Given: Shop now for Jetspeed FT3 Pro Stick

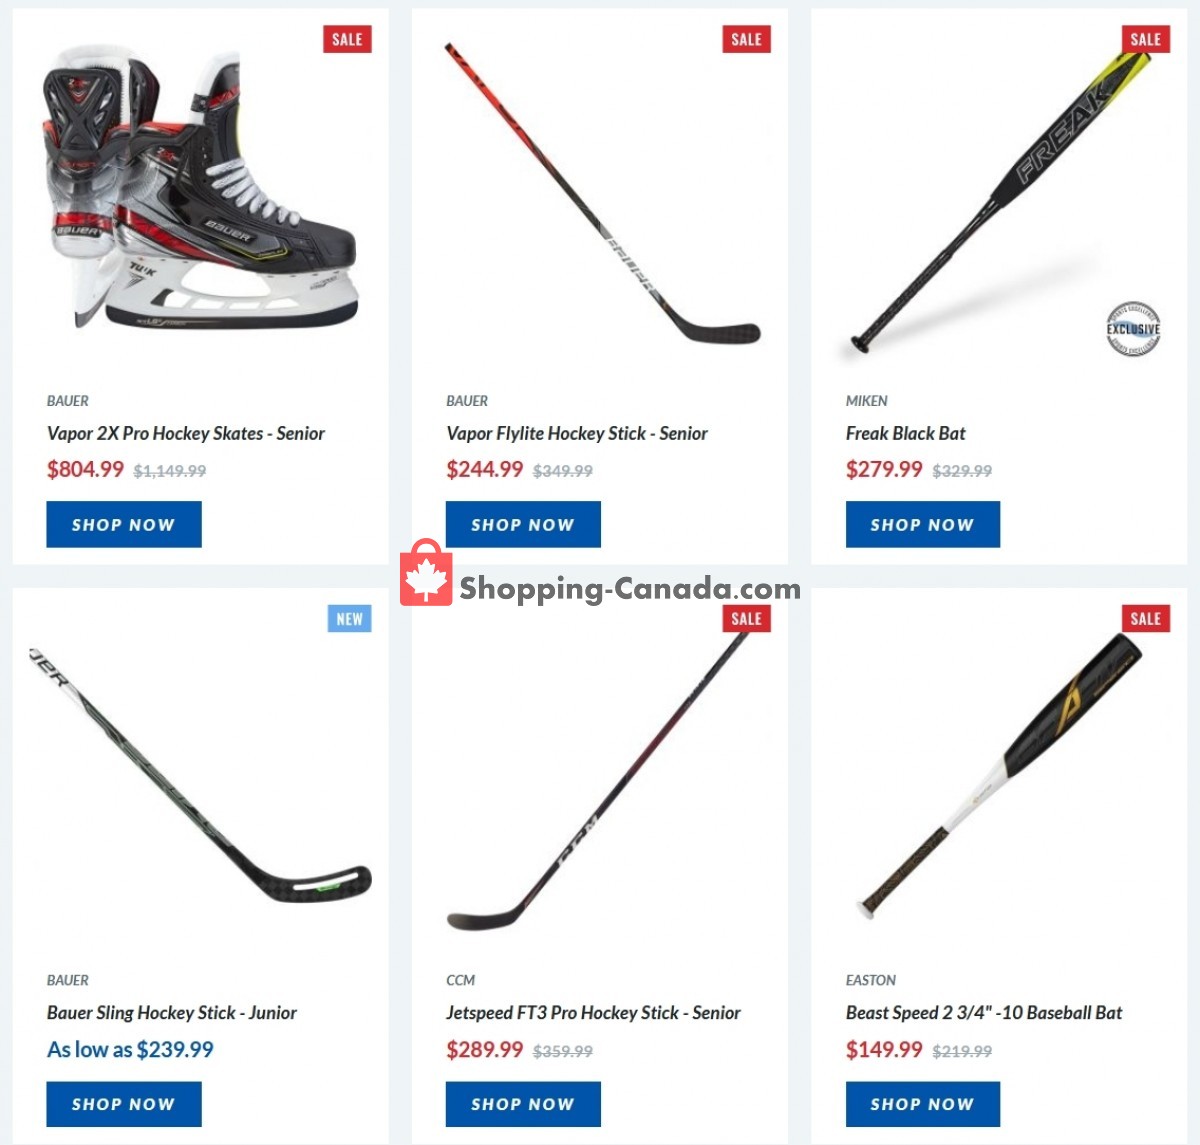Looking at the screenshot, I should click(523, 1104).
